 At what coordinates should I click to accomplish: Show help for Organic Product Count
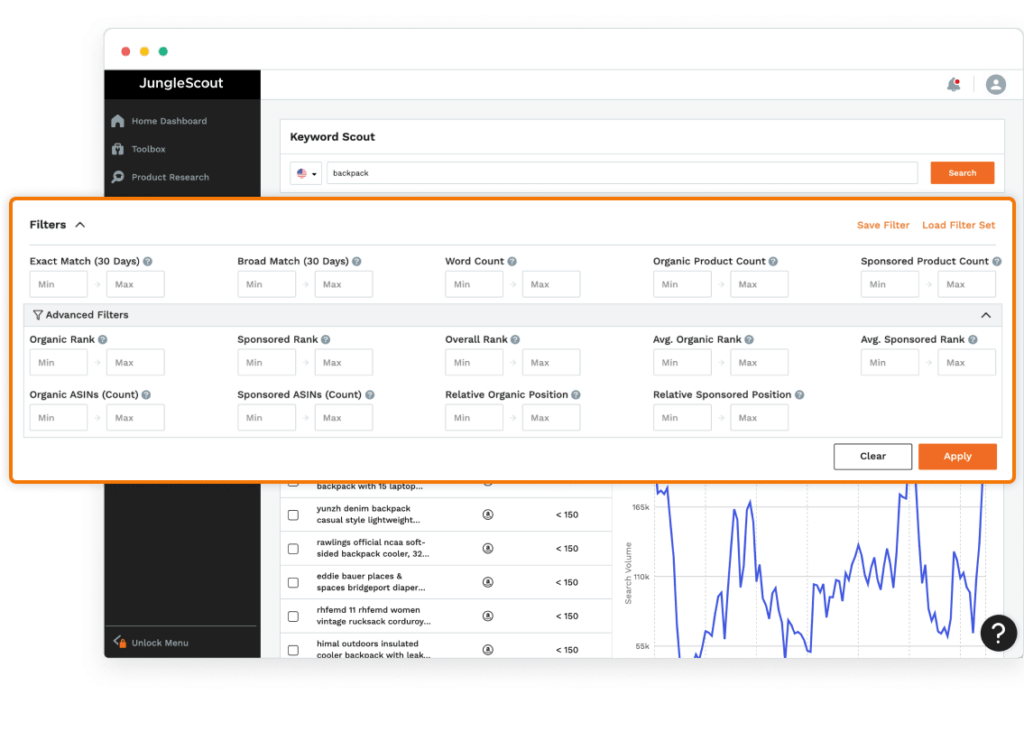tap(773, 261)
